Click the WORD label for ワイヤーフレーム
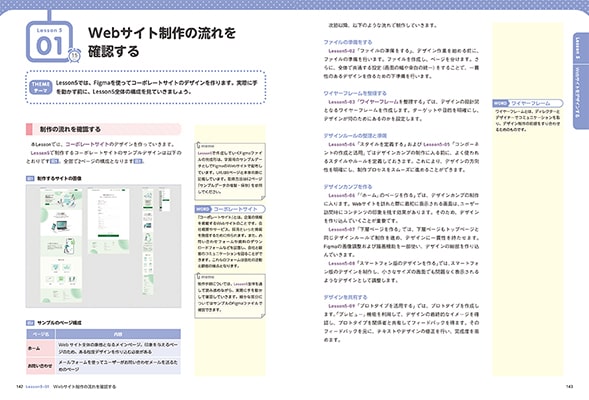Viewport: 589px width, 400px height. coord(501,103)
